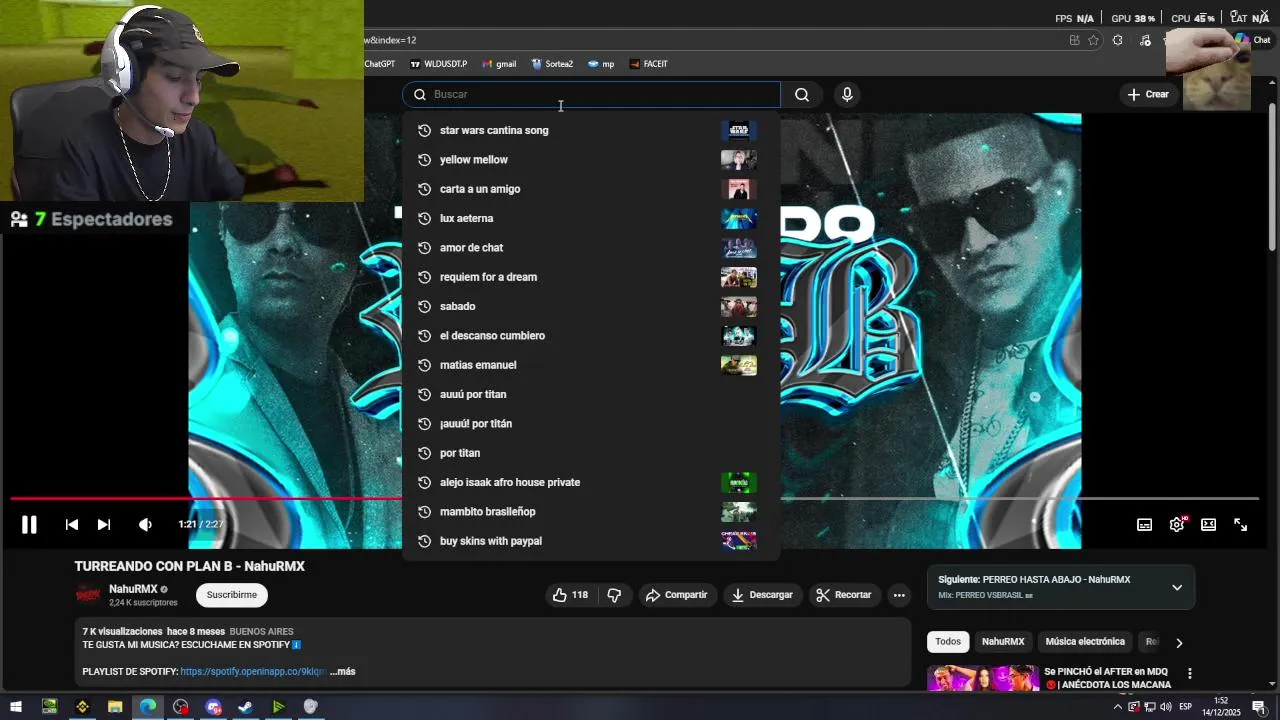Open the Windows Start menu
This screenshot has width=1280, height=720.
(x=16, y=707)
